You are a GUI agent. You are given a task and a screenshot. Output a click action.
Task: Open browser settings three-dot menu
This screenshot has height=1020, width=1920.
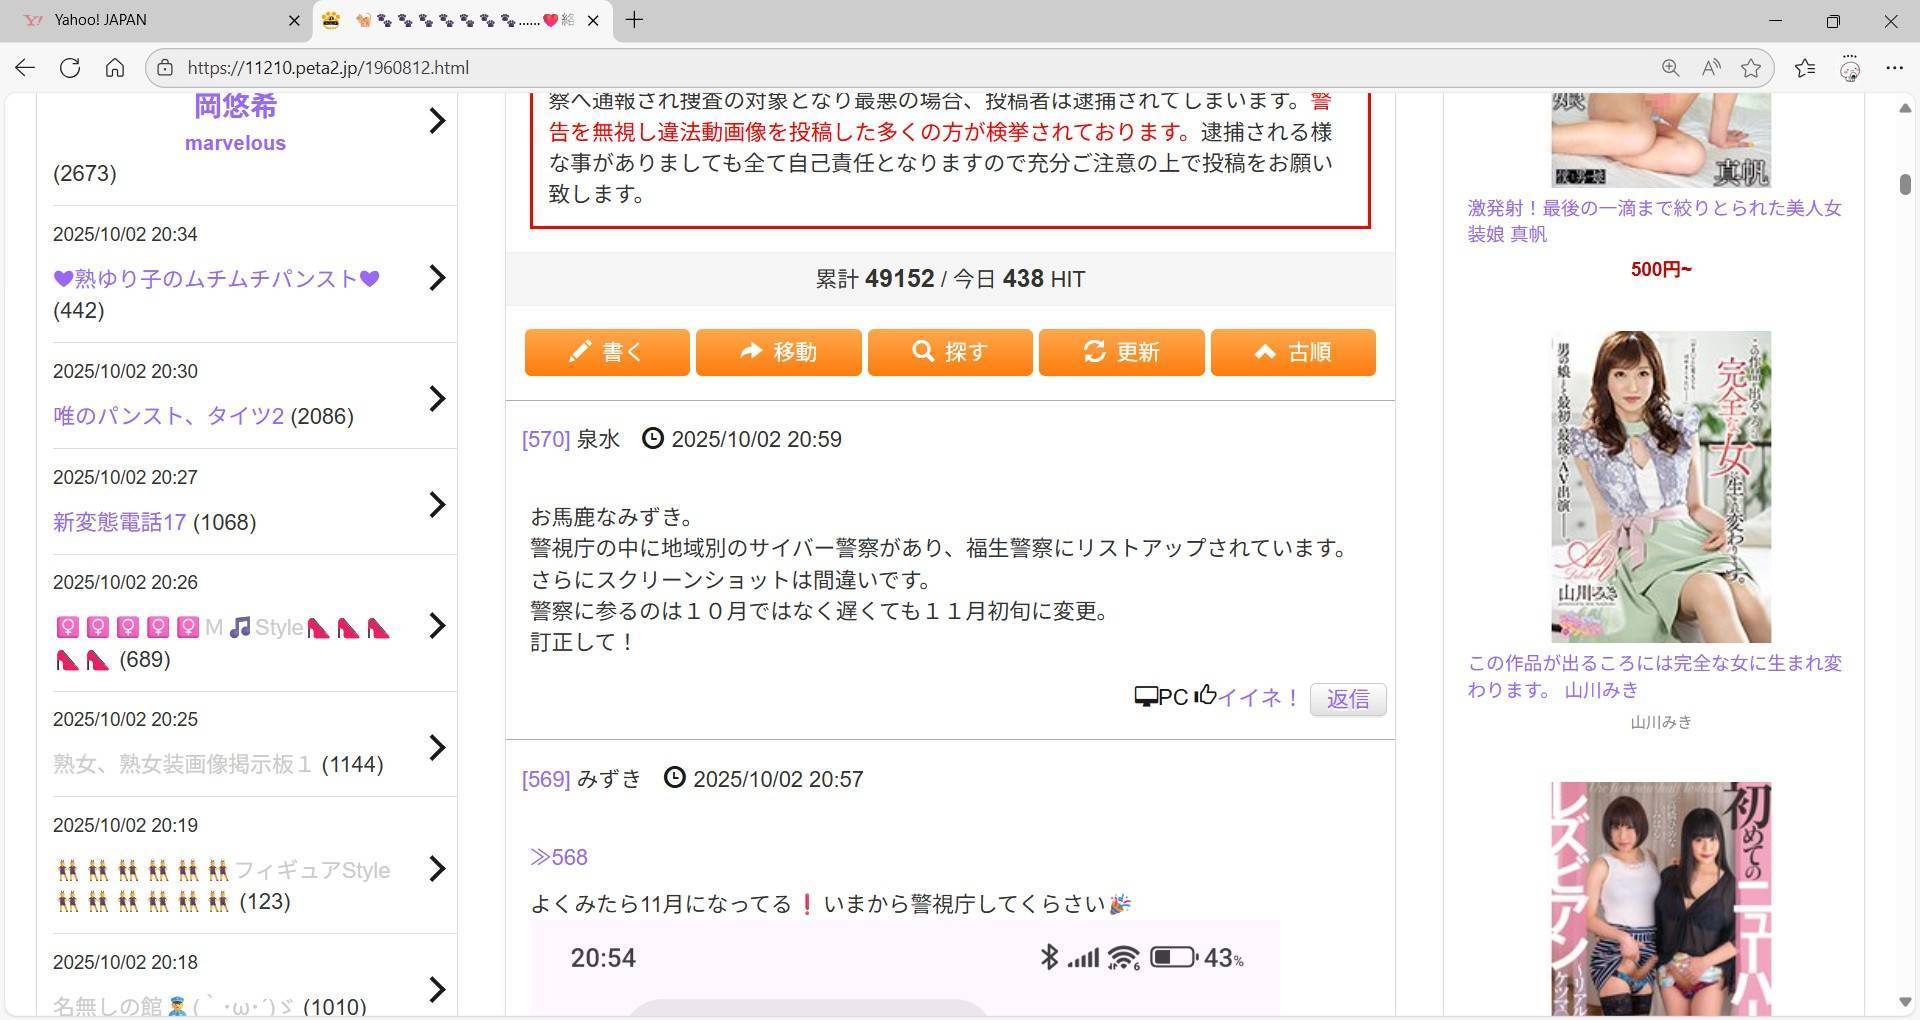1894,68
